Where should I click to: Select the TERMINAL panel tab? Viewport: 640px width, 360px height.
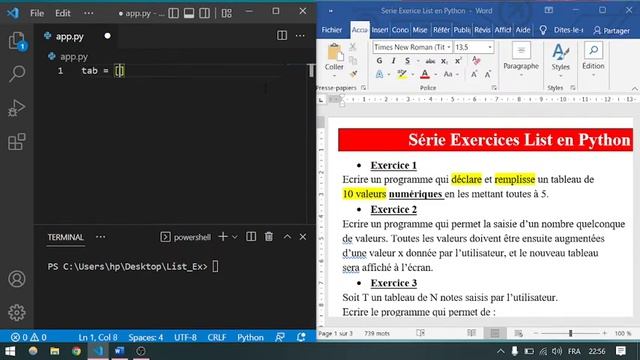pyautogui.click(x=65, y=237)
